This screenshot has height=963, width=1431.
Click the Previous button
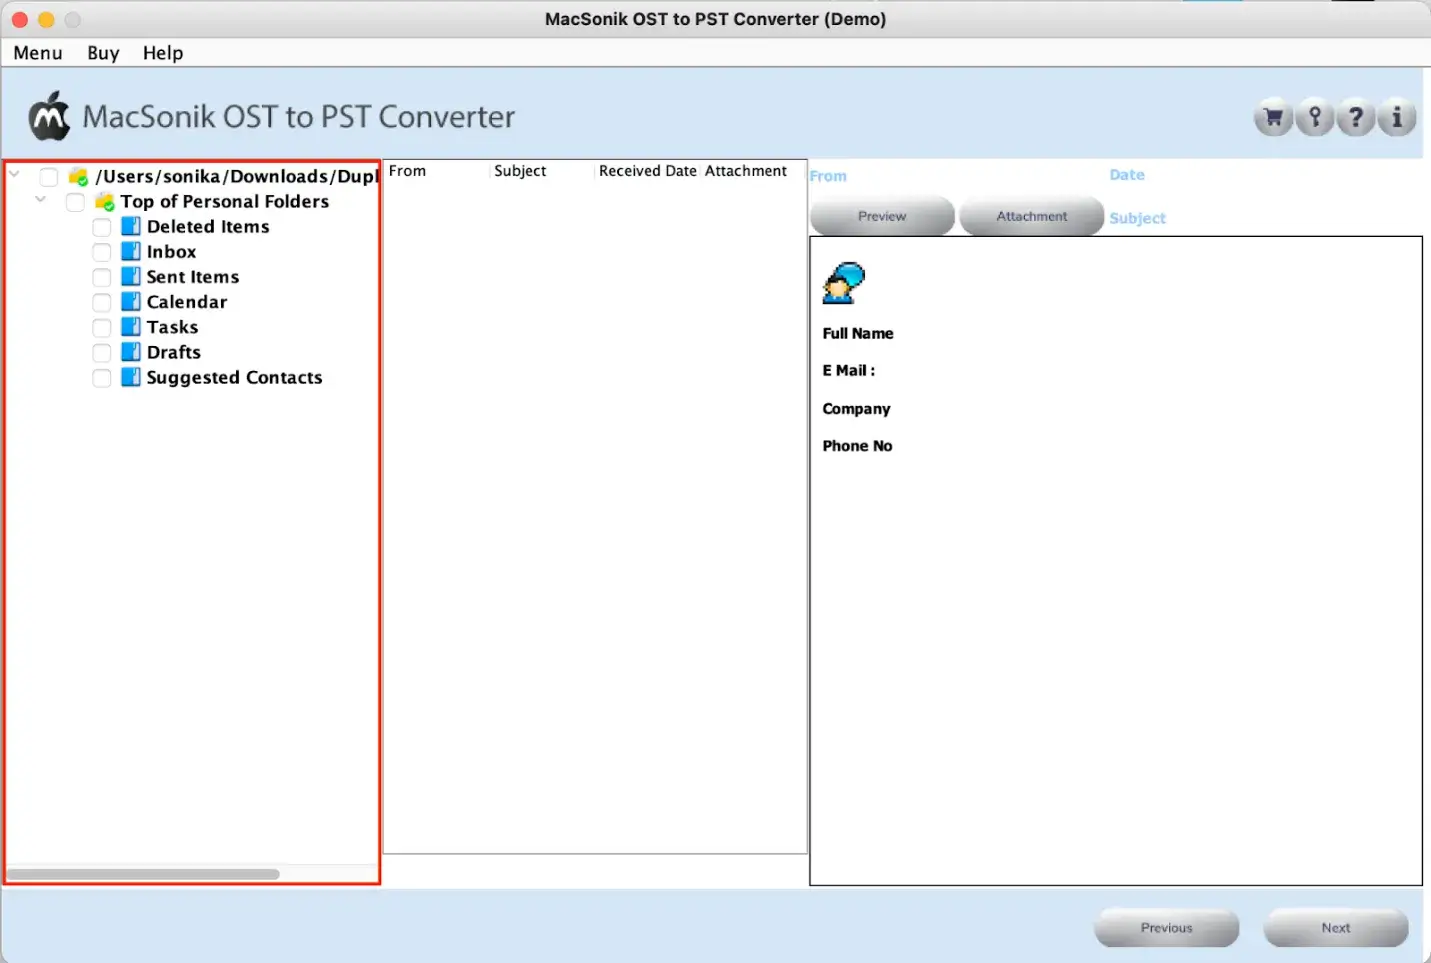coord(1167,928)
